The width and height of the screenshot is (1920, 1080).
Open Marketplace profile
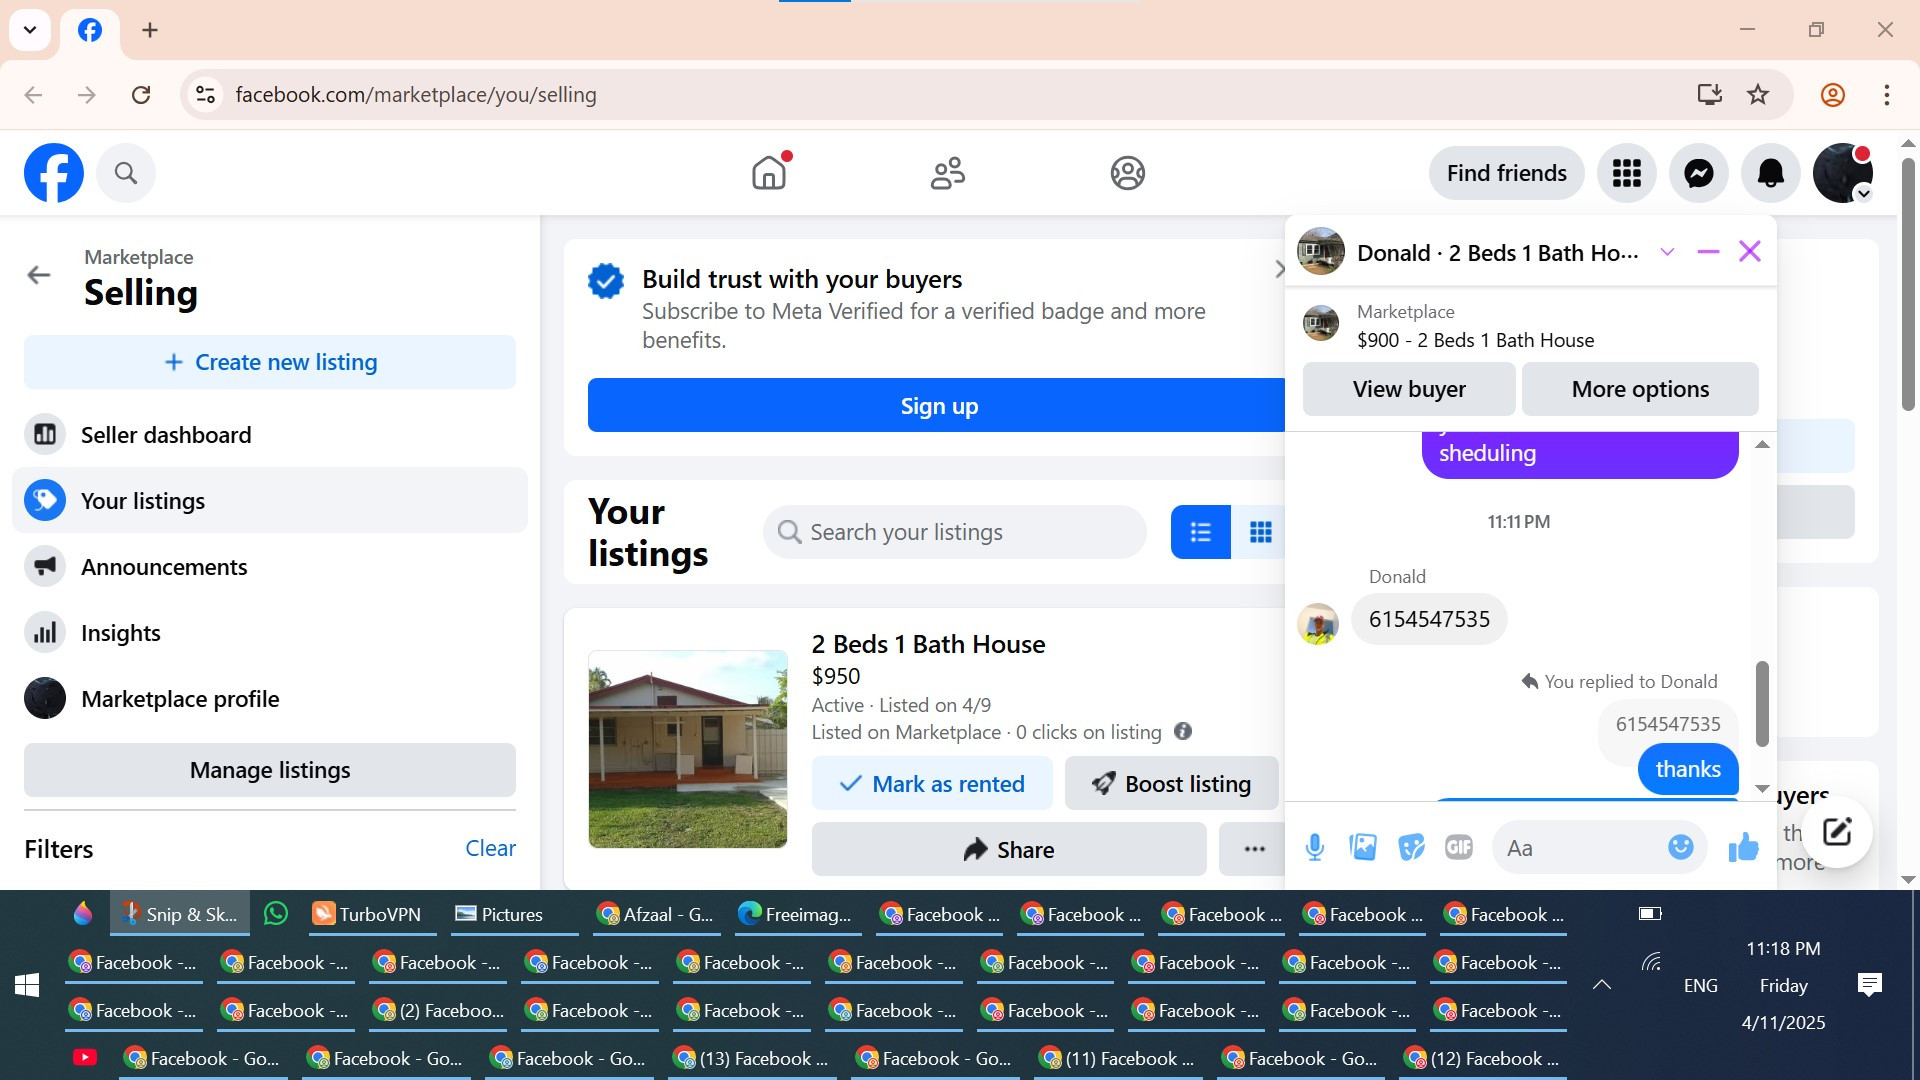pyautogui.click(x=270, y=698)
